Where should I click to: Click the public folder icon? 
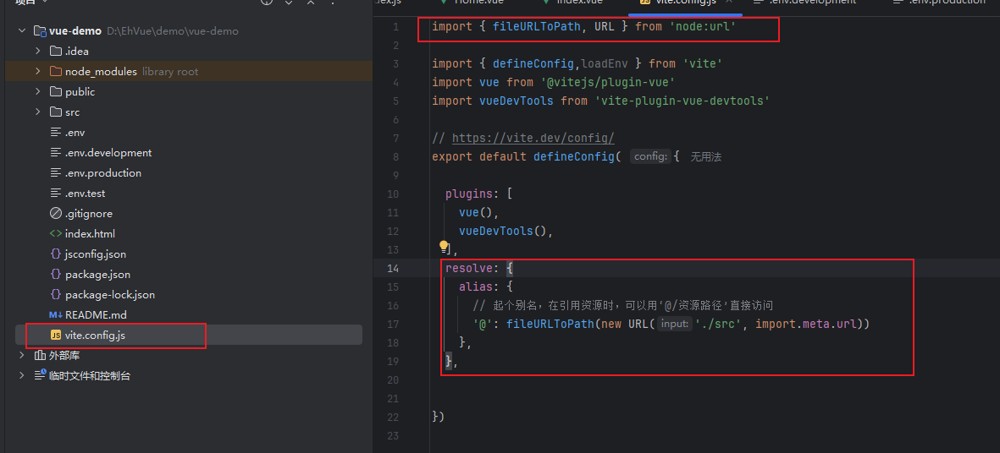[55, 92]
